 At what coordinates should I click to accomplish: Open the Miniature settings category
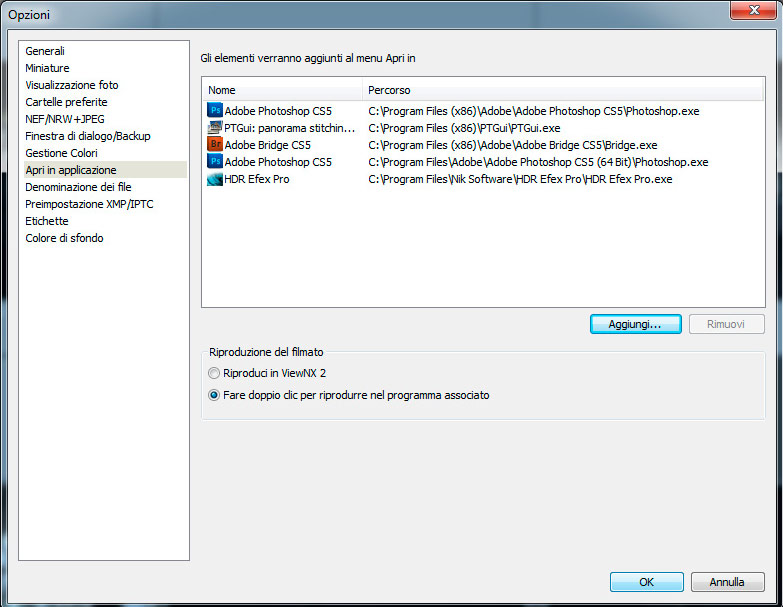[47, 68]
